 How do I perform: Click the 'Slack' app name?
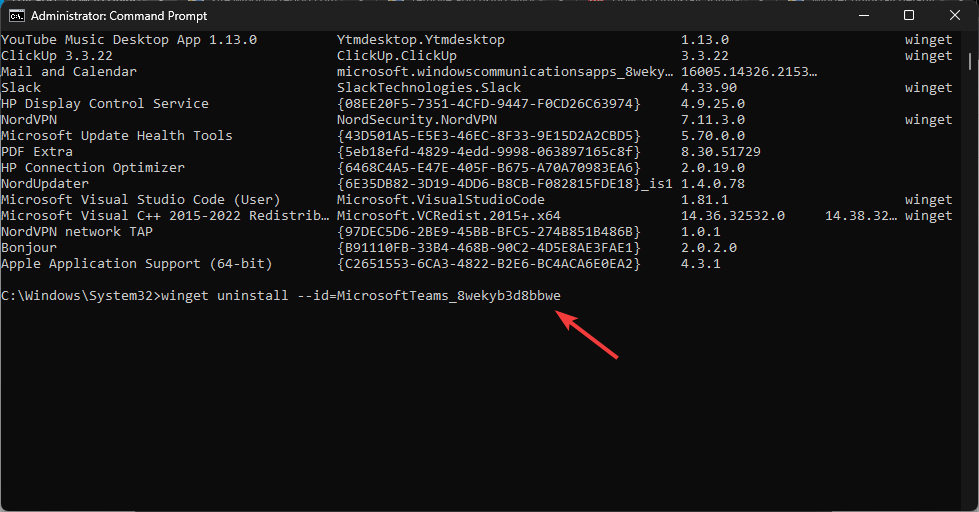pyautogui.click(x=21, y=88)
